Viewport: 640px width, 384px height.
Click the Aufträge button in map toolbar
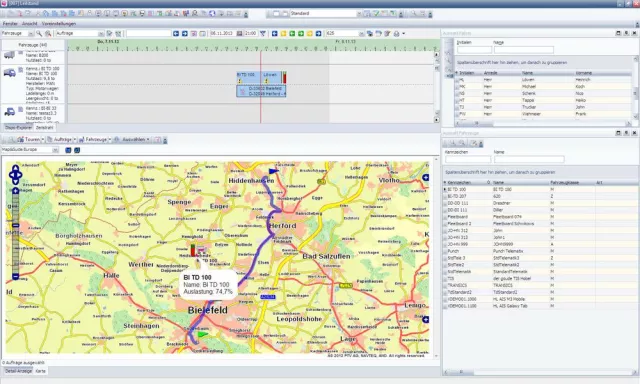click(x=60, y=140)
